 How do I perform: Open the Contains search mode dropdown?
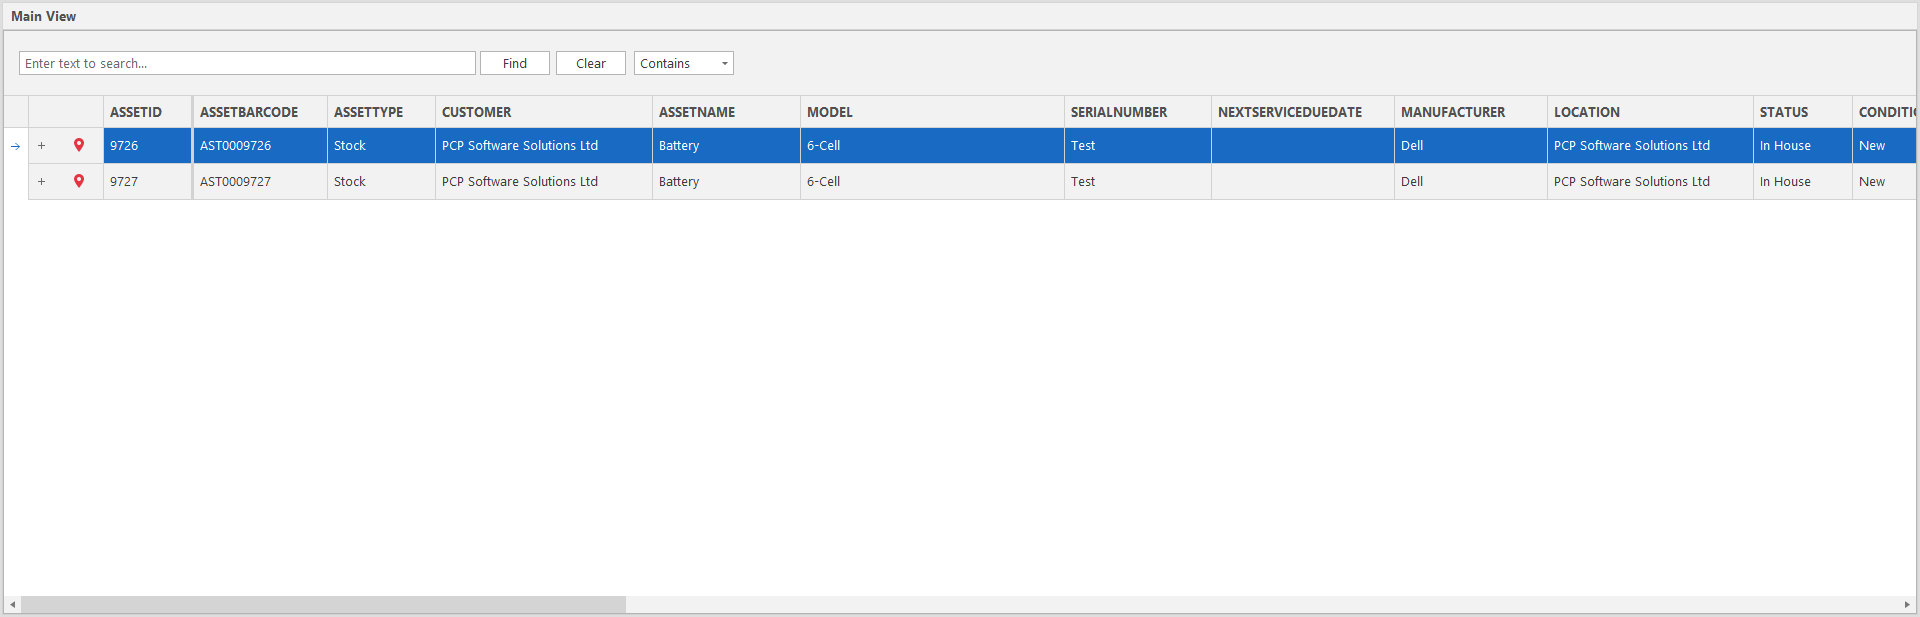(684, 63)
